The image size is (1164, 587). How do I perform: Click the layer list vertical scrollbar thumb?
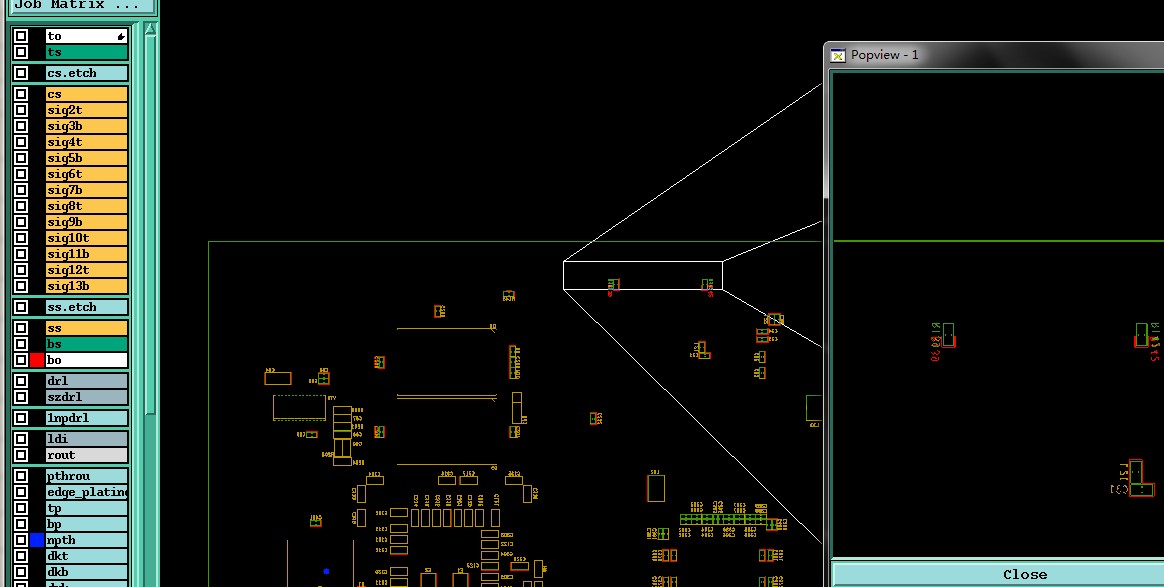coord(150,225)
